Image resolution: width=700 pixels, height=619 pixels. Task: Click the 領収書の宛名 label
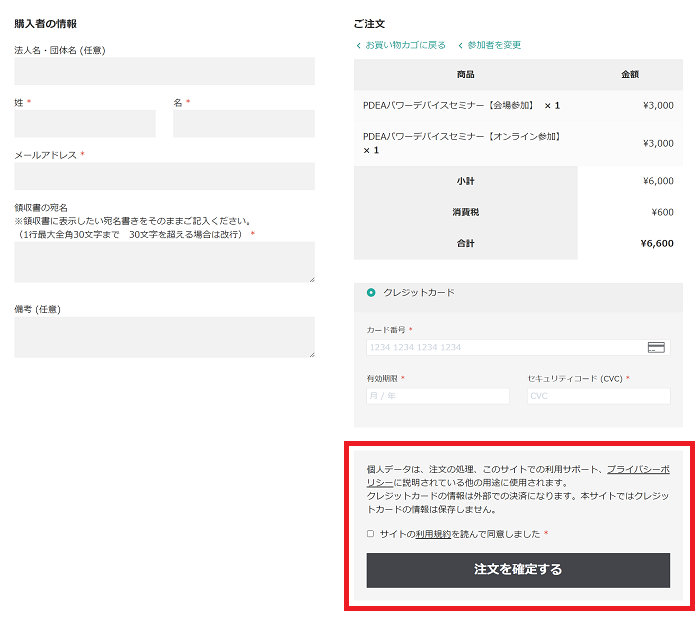[x=41, y=208]
